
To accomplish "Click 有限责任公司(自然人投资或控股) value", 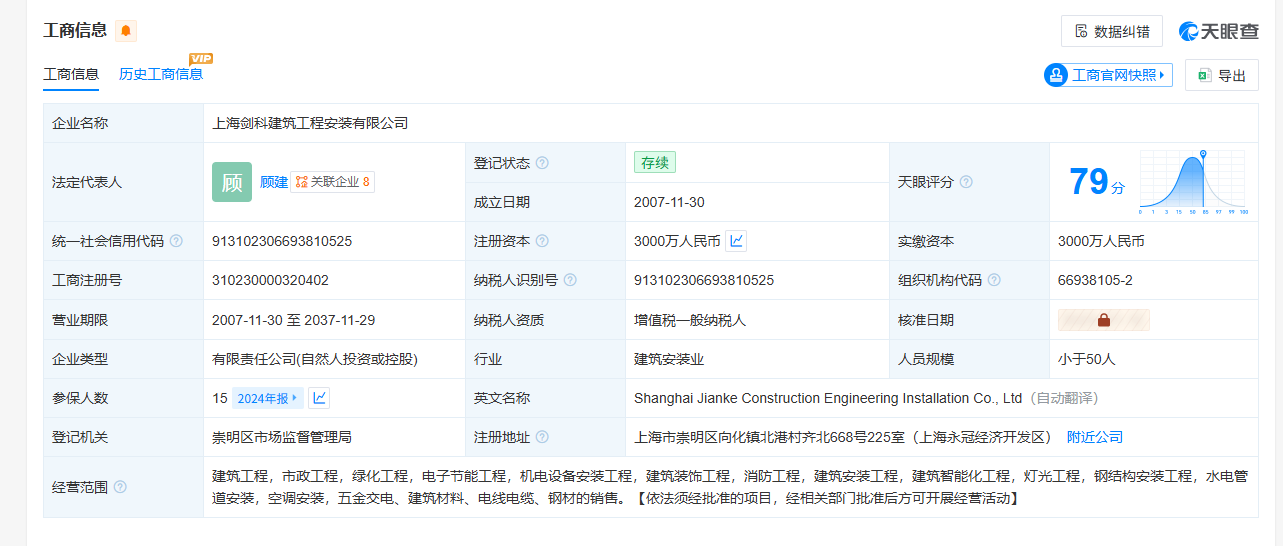I will click(315, 359).
